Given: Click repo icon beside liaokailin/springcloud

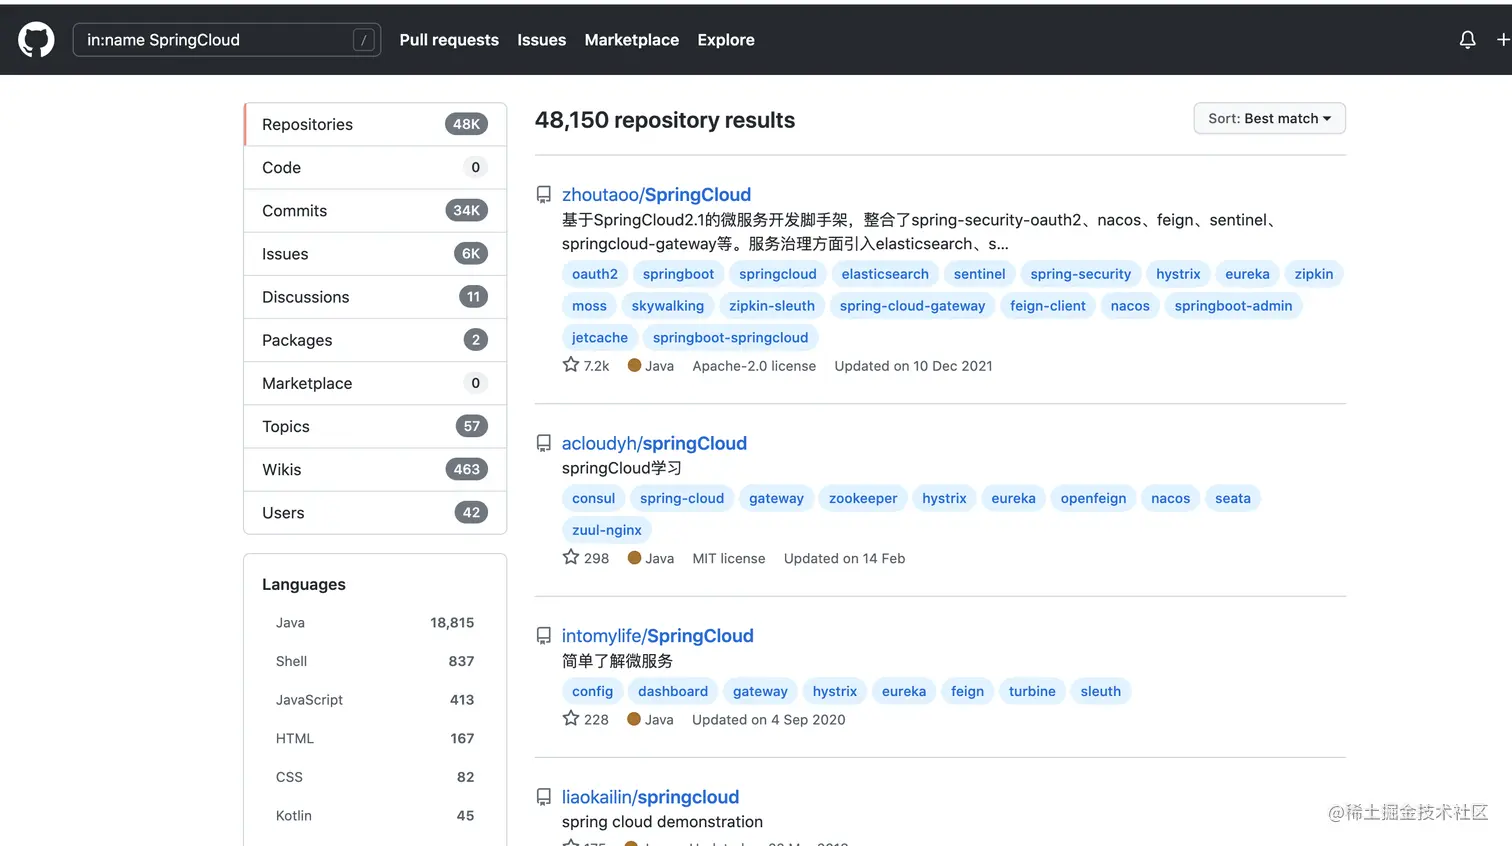Looking at the screenshot, I should pyautogui.click(x=544, y=797).
